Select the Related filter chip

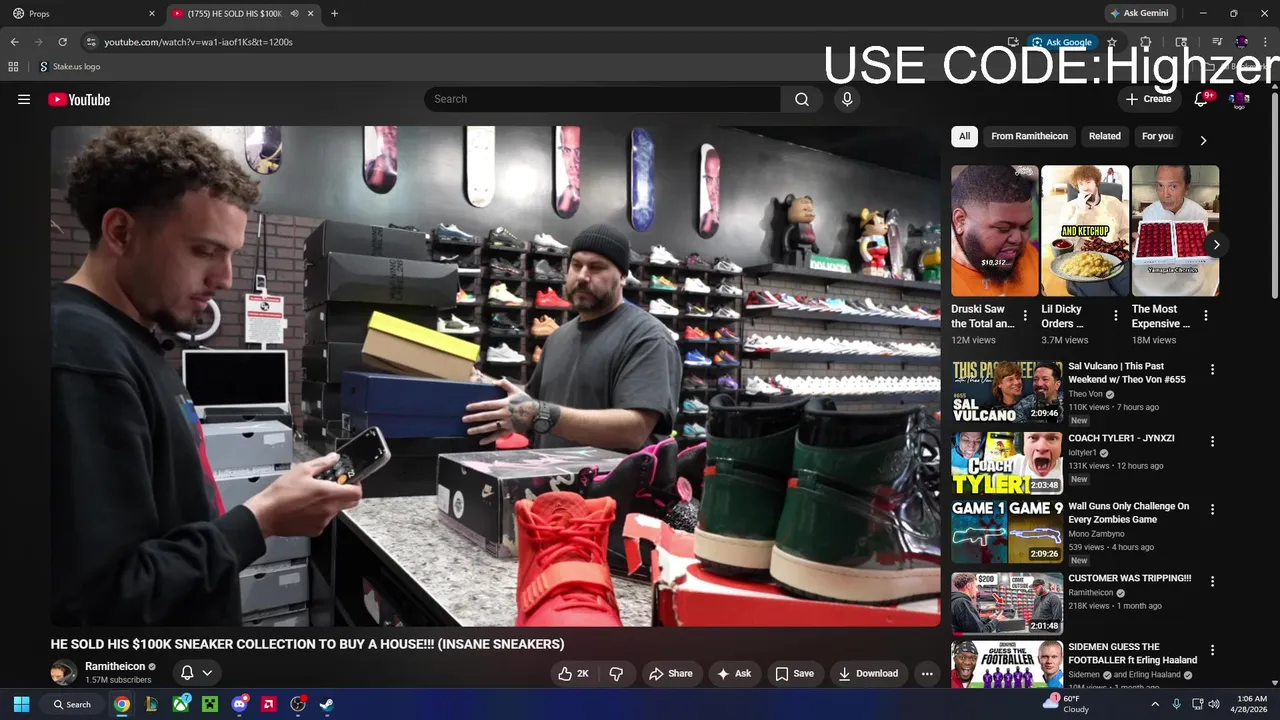(1105, 136)
